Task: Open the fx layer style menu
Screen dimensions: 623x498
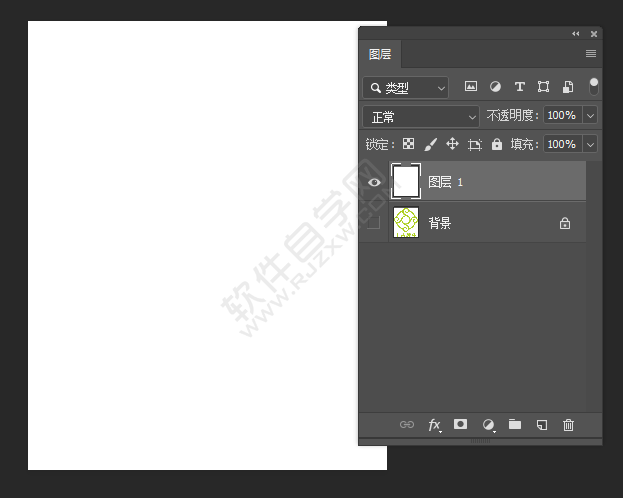Action: click(435, 425)
